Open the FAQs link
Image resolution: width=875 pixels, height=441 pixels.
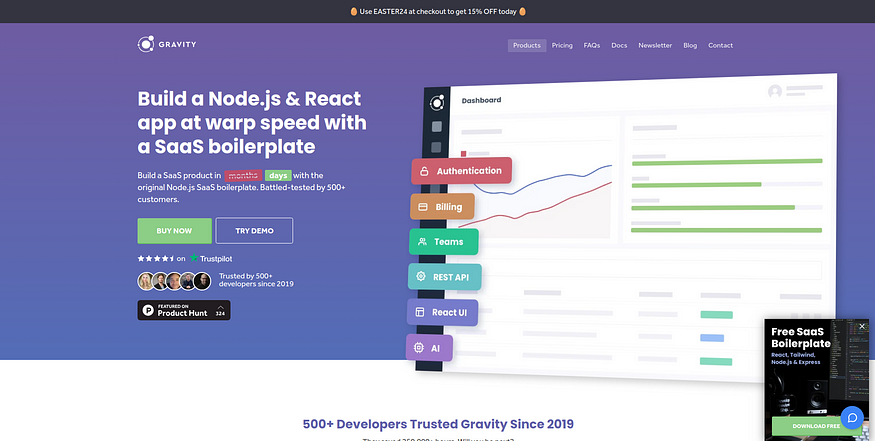tap(592, 45)
